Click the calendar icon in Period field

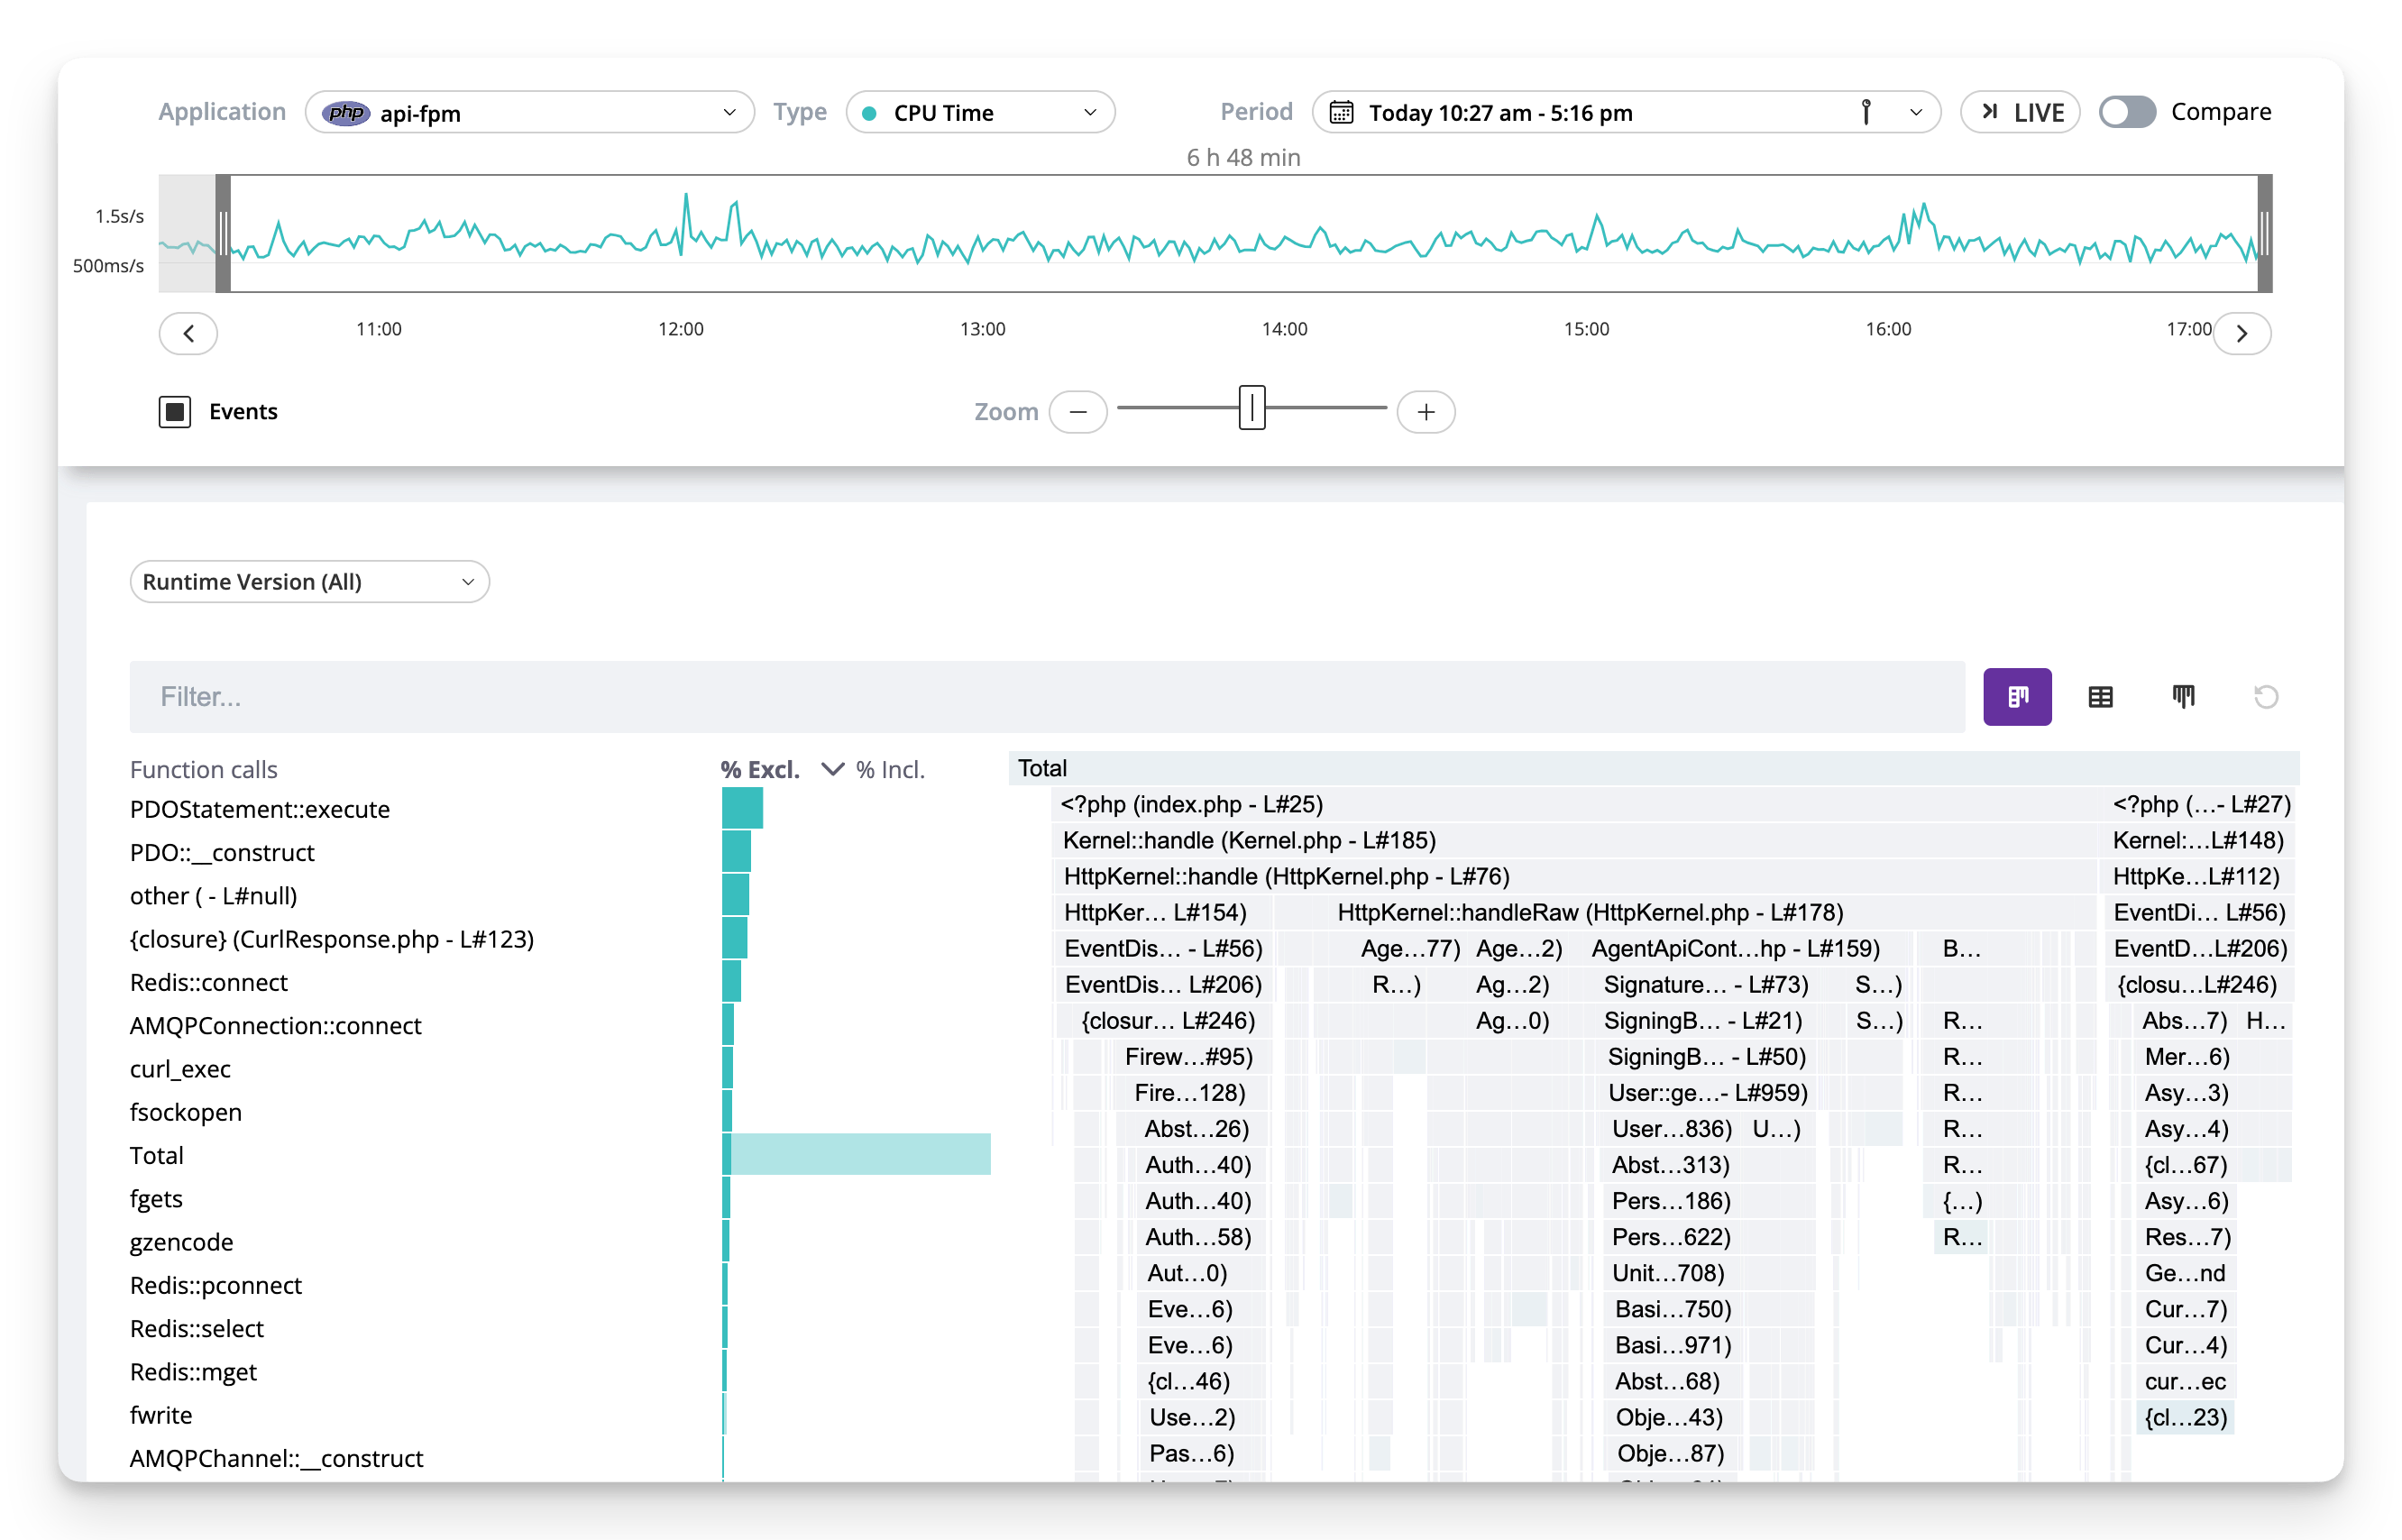[x=1341, y=112]
